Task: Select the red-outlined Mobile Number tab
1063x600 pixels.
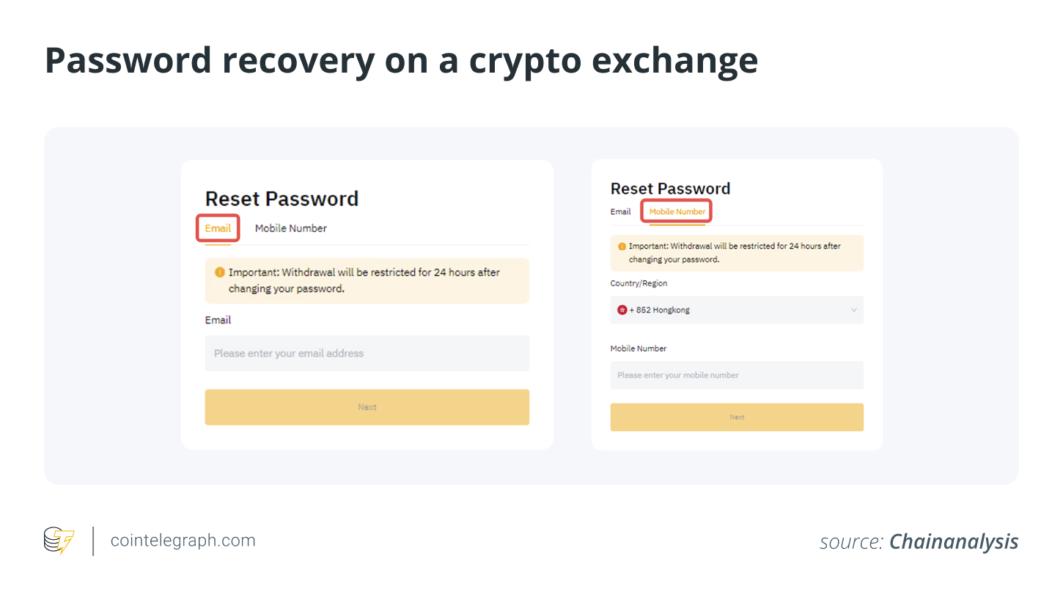Action: click(677, 212)
